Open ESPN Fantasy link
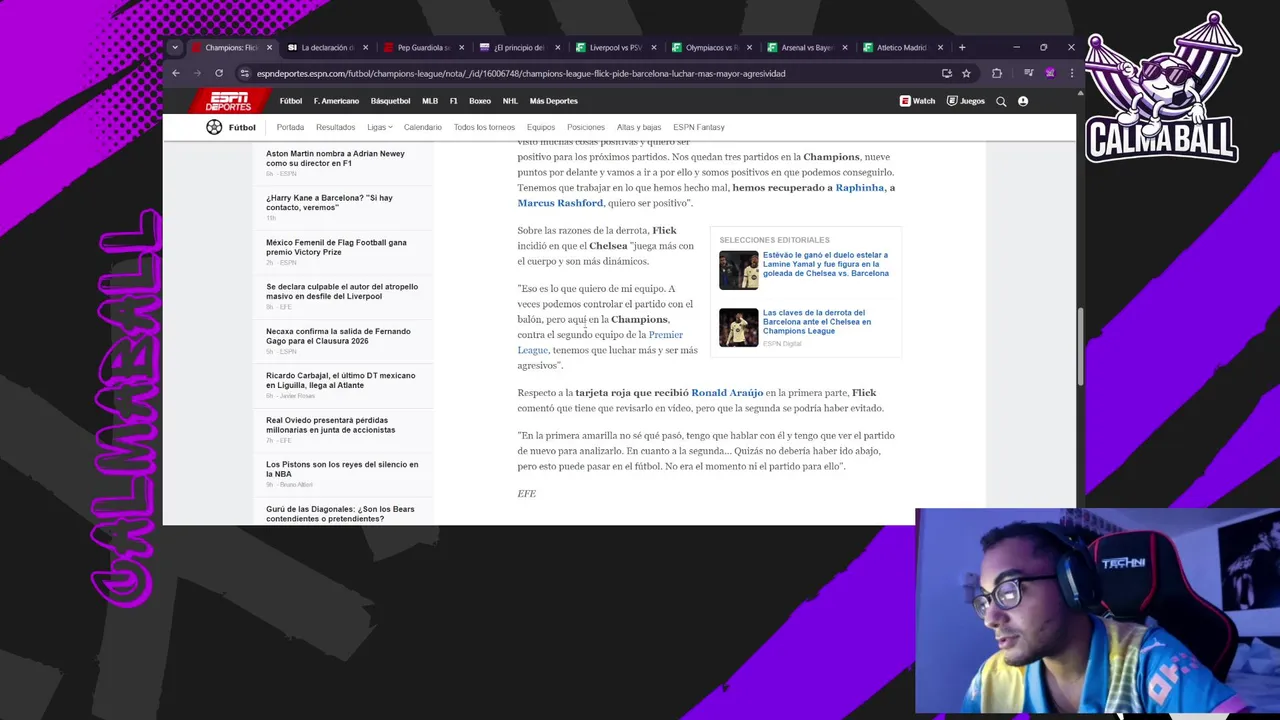 tap(699, 127)
